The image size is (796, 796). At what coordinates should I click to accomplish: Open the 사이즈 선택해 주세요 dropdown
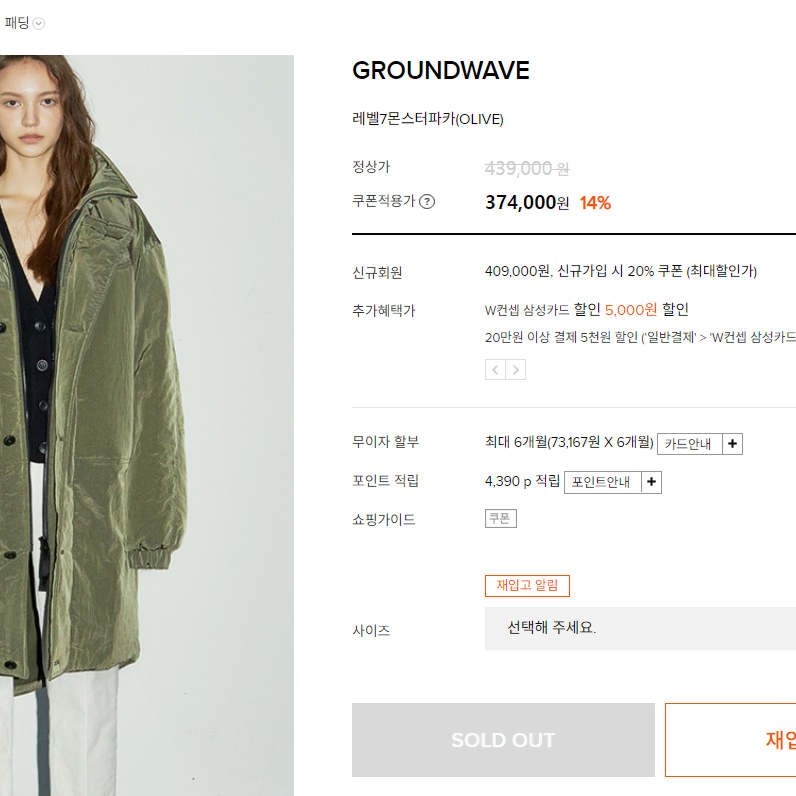point(640,628)
